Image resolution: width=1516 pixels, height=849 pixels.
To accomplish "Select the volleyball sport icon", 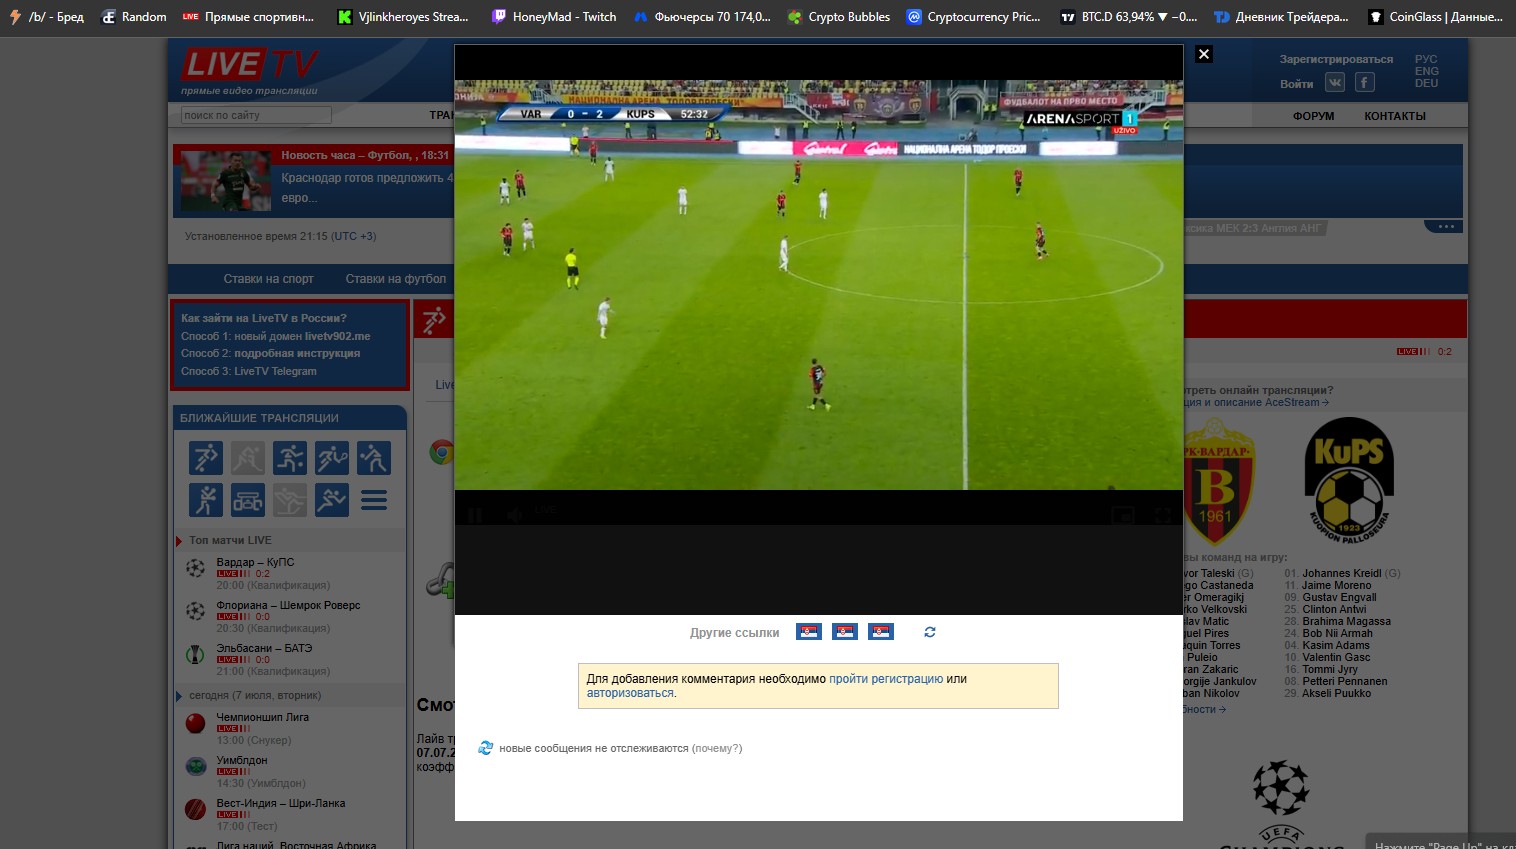I will [x=374, y=458].
